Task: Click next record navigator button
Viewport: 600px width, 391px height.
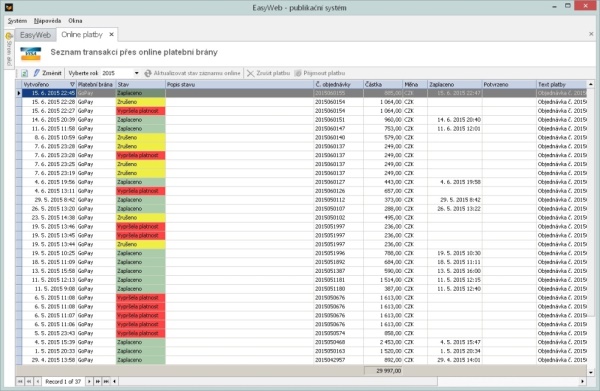Action: click(x=89, y=381)
